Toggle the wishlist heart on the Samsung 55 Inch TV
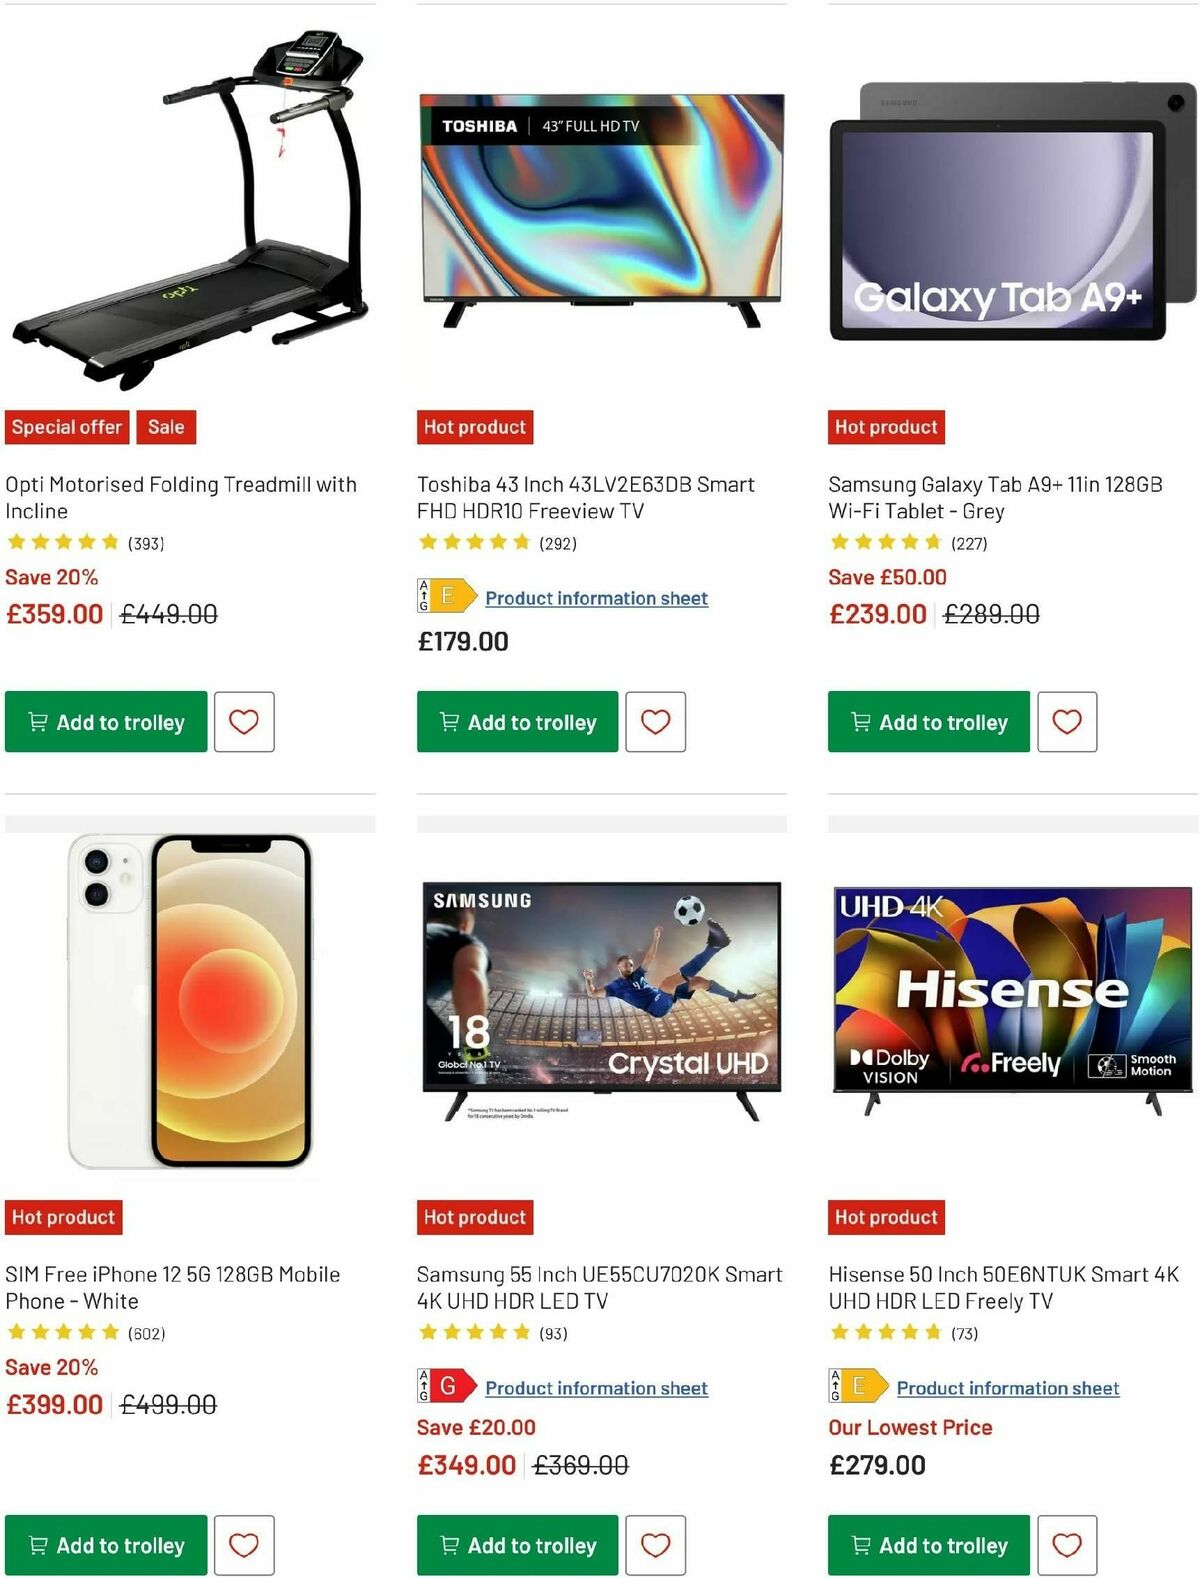The height and width of the screenshot is (1579, 1200). 656,1545
